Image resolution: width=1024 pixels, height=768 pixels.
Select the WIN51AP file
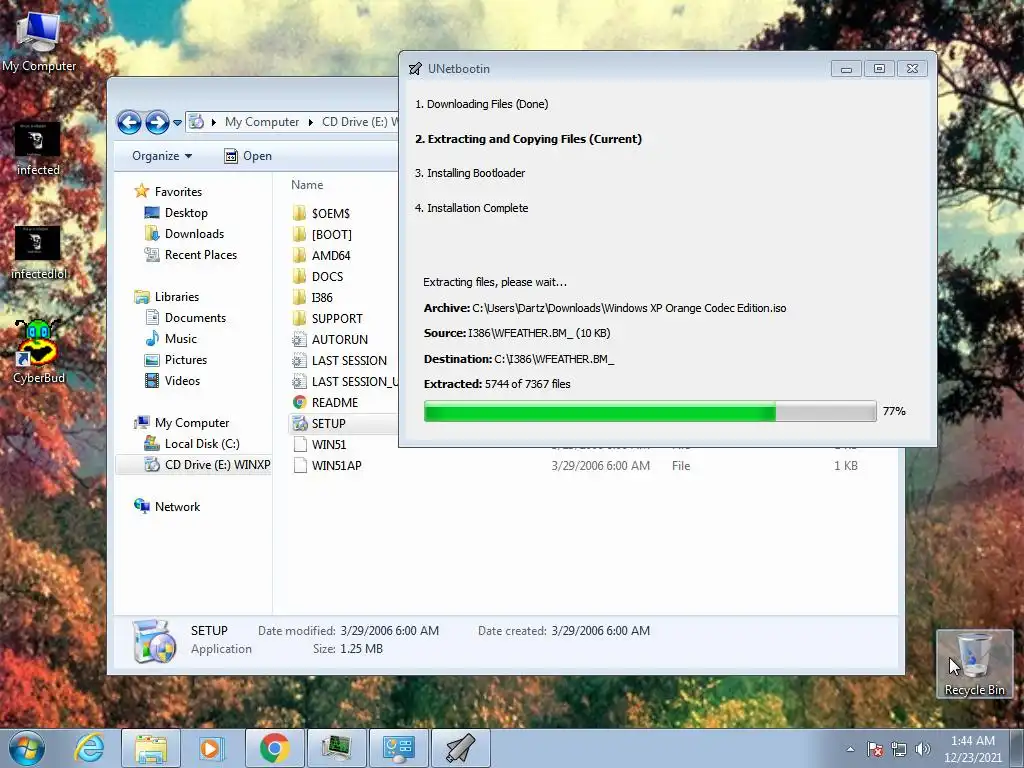click(x=327, y=466)
